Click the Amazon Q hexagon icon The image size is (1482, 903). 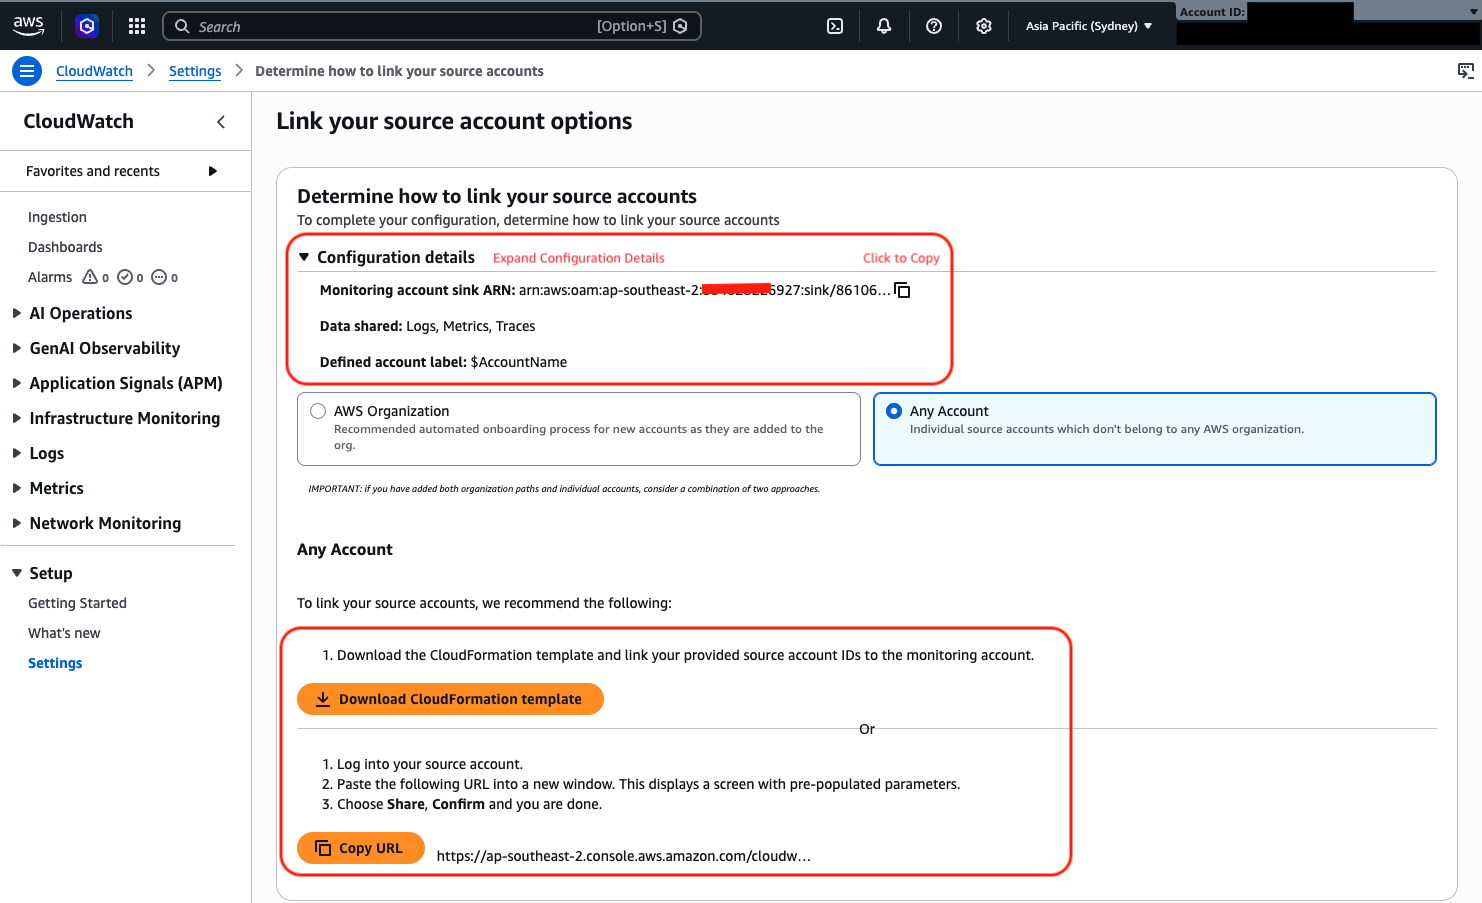pyautogui.click(x=87, y=26)
